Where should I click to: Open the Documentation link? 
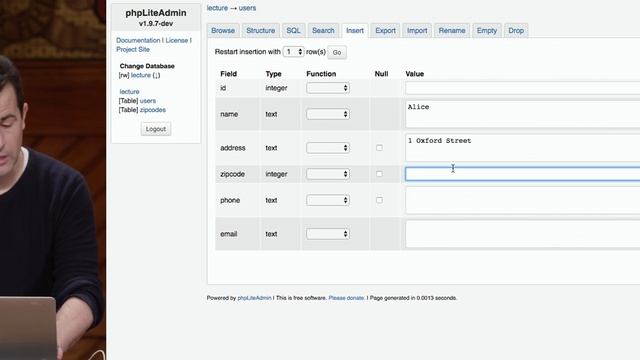[x=138, y=40]
